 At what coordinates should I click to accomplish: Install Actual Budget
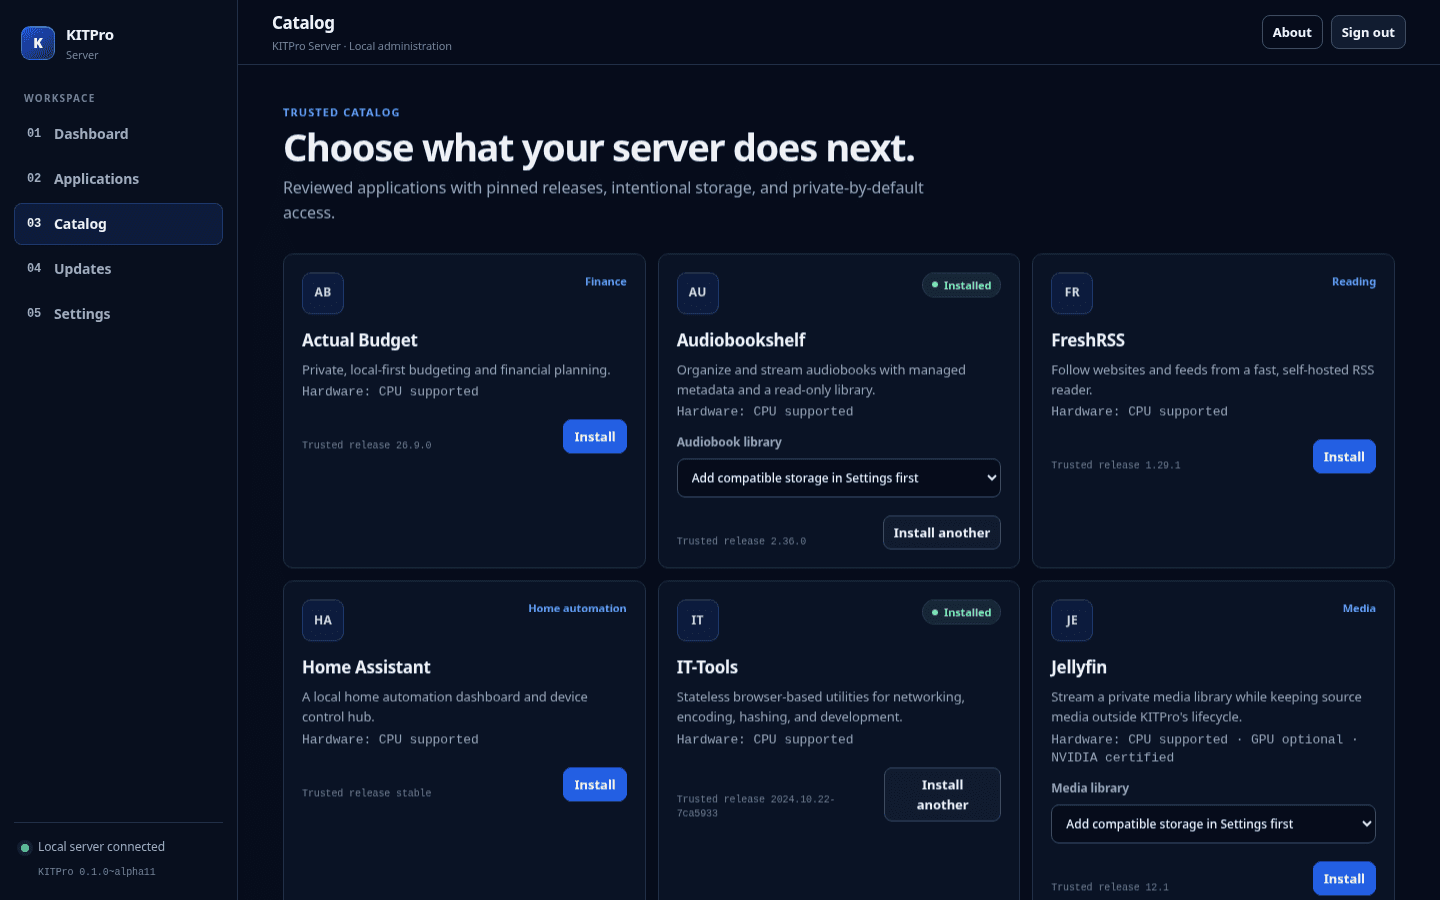595,437
